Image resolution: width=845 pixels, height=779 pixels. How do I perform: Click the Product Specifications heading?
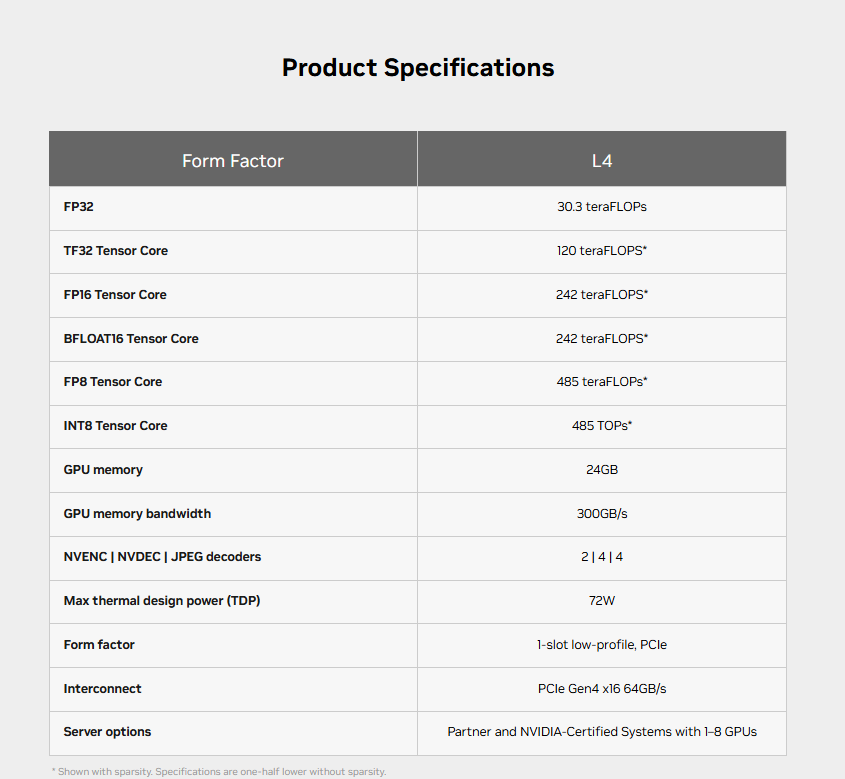418,68
